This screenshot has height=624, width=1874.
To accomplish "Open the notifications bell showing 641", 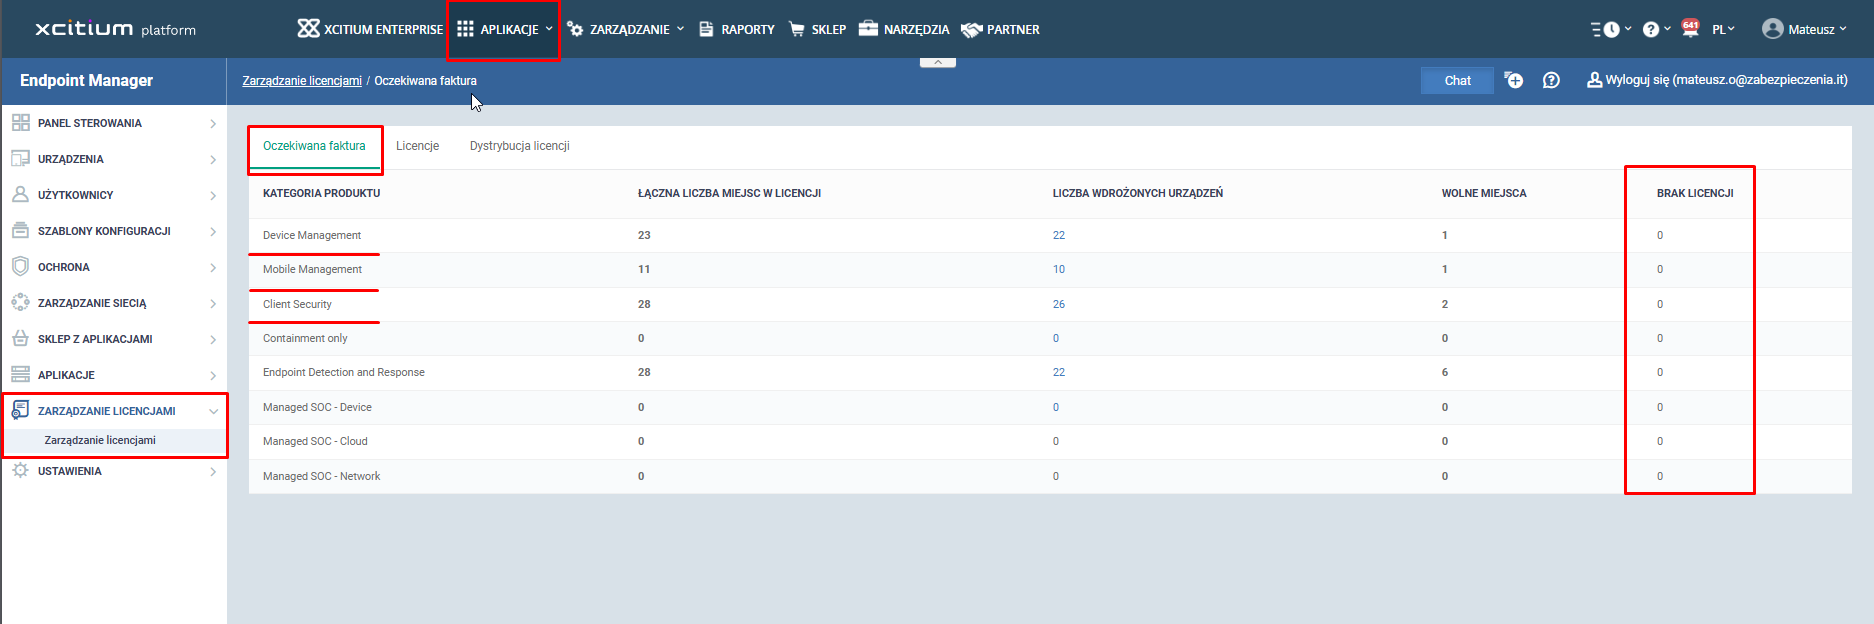I will [x=1690, y=29].
